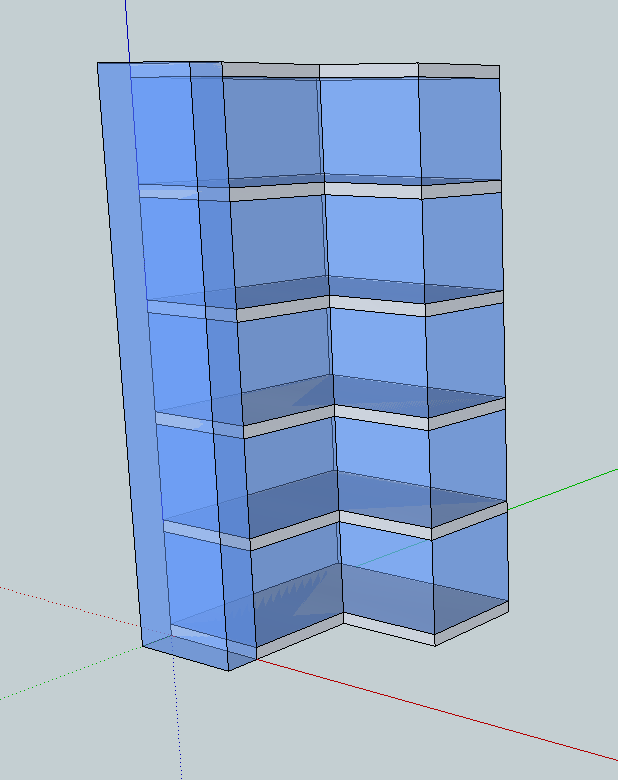Click the dotted blue axis below the model

coord(176,720)
